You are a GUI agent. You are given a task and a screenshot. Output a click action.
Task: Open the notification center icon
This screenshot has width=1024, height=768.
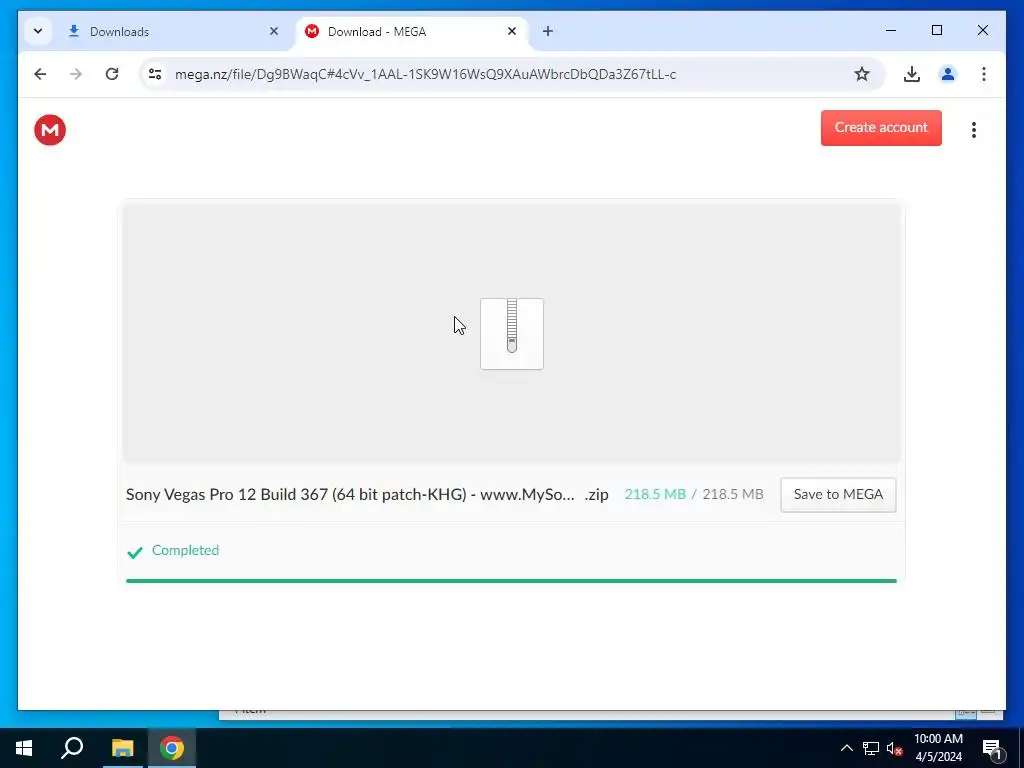(992, 748)
